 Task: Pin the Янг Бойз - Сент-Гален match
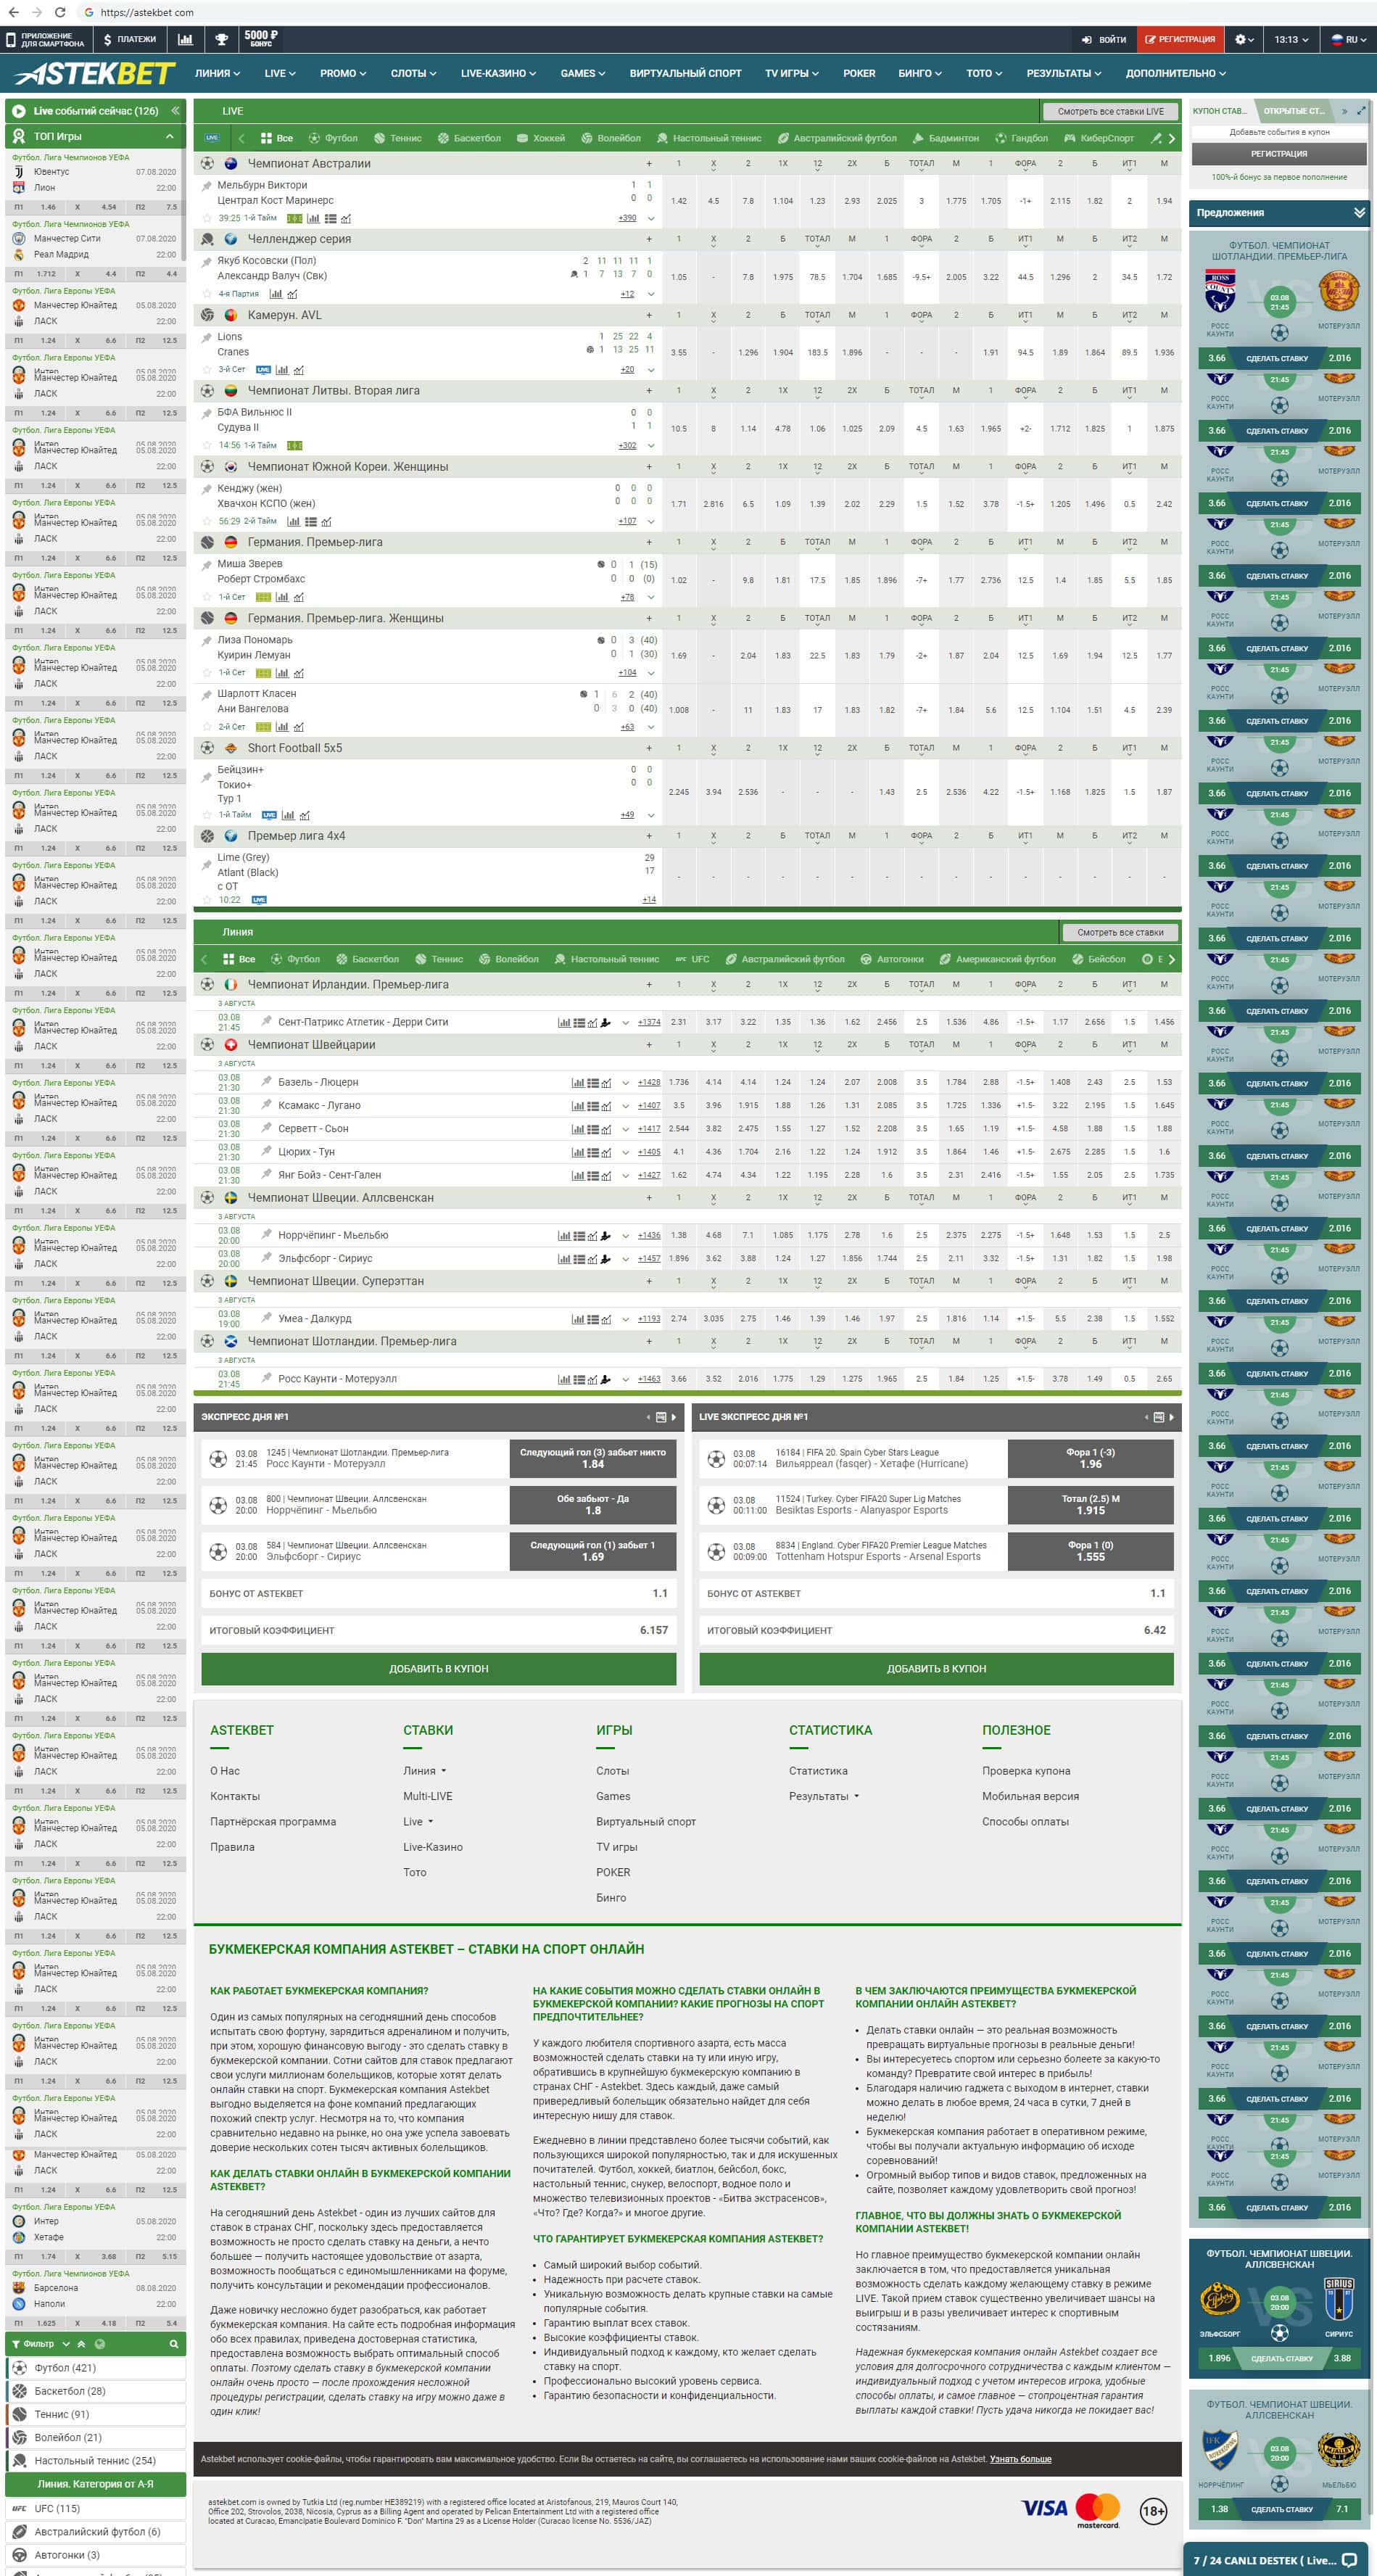tap(266, 1174)
